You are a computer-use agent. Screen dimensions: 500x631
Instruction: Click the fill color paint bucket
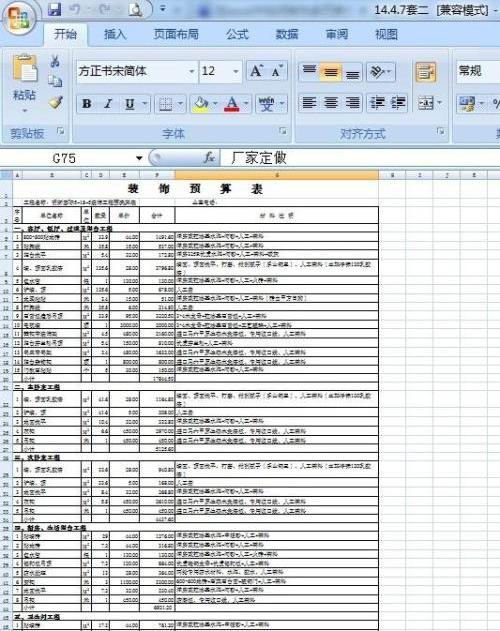(x=200, y=104)
